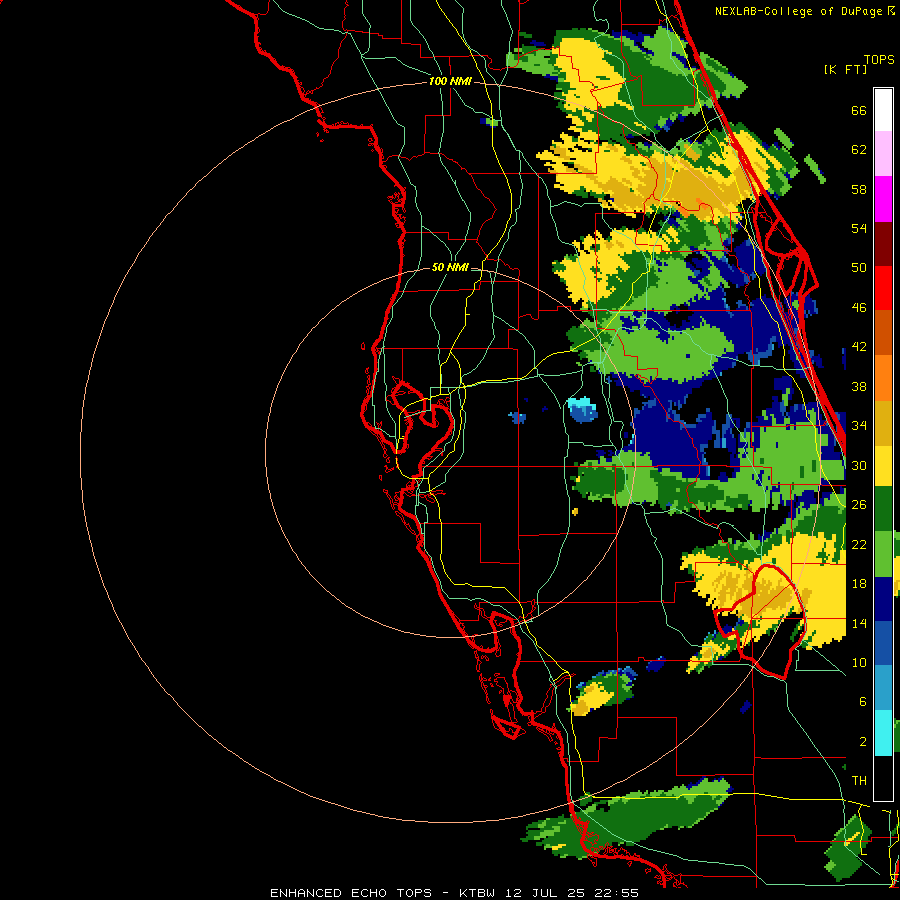Image resolution: width=900 pixels, height=900 pixels.
Task: Click the bright red legend swatch between 50 and 46
Action: [883, 288]
